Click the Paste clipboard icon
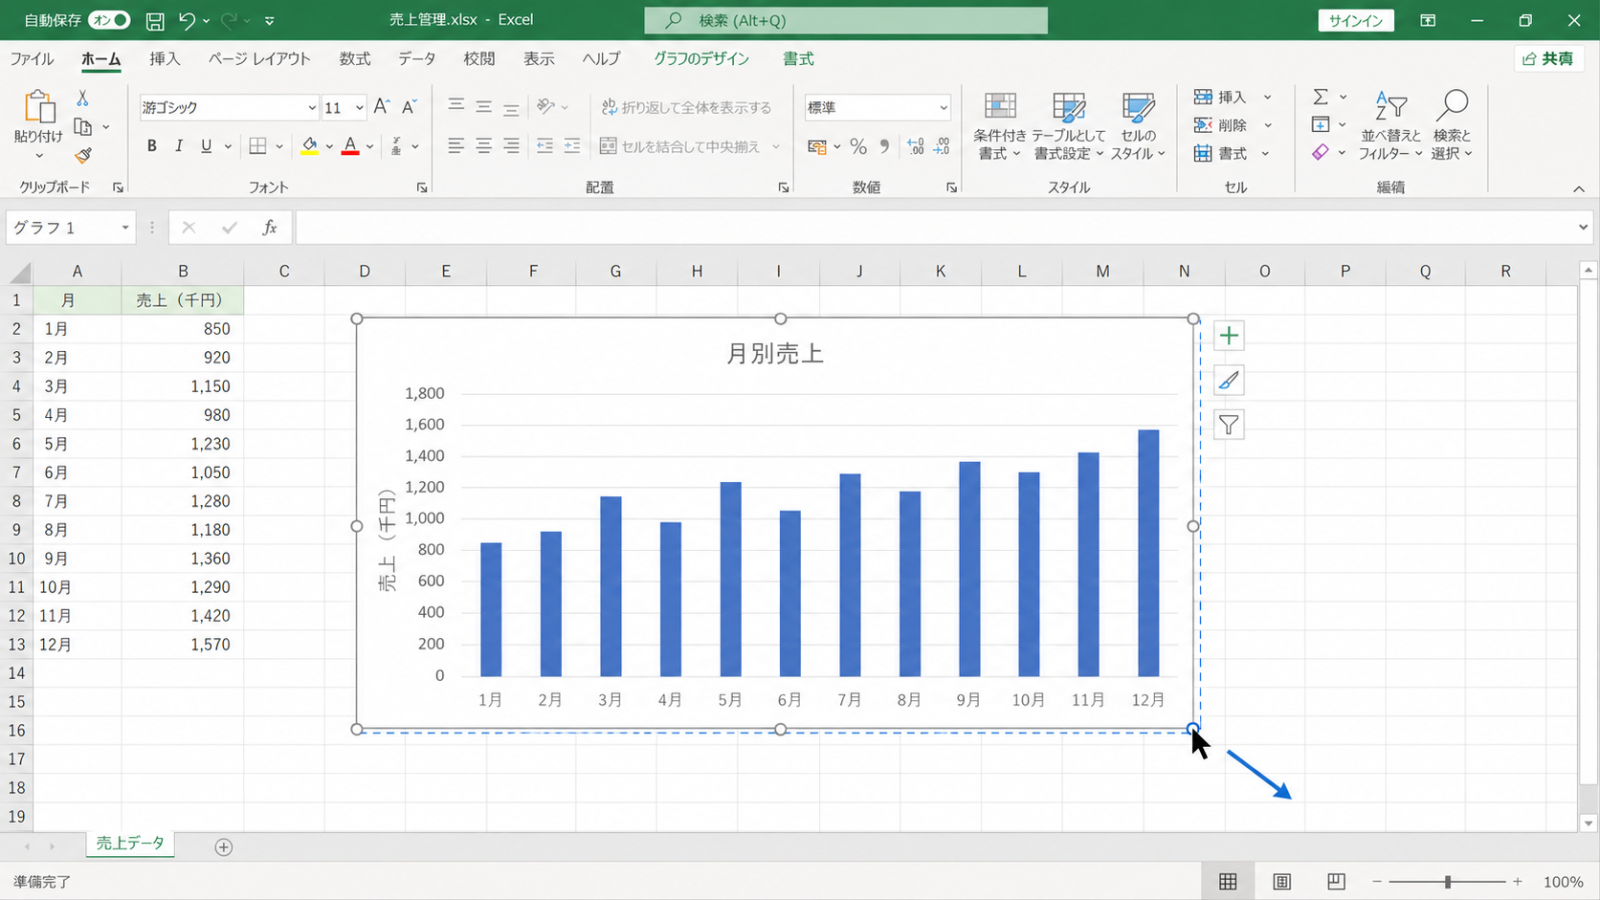Viewport: 1600px width, 900px height. [x=39, y=106]
